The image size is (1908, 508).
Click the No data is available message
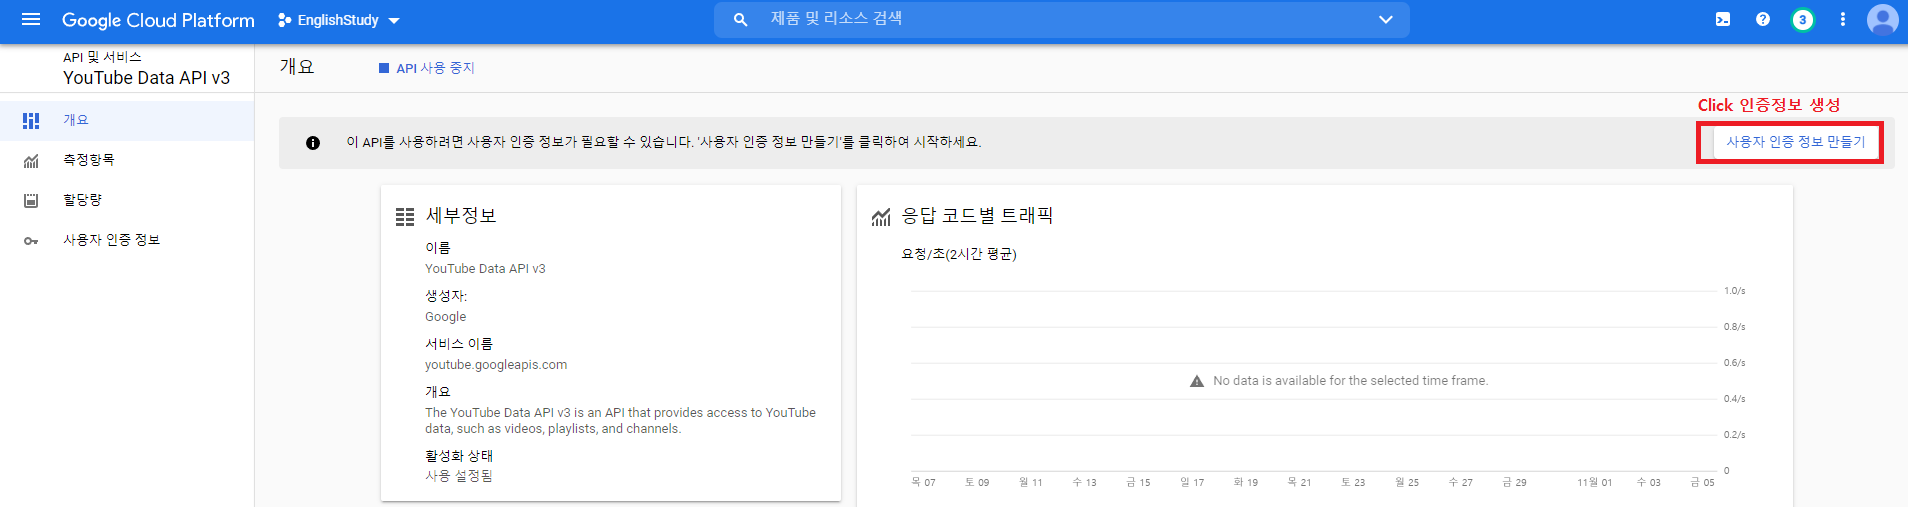[1350, 381]
